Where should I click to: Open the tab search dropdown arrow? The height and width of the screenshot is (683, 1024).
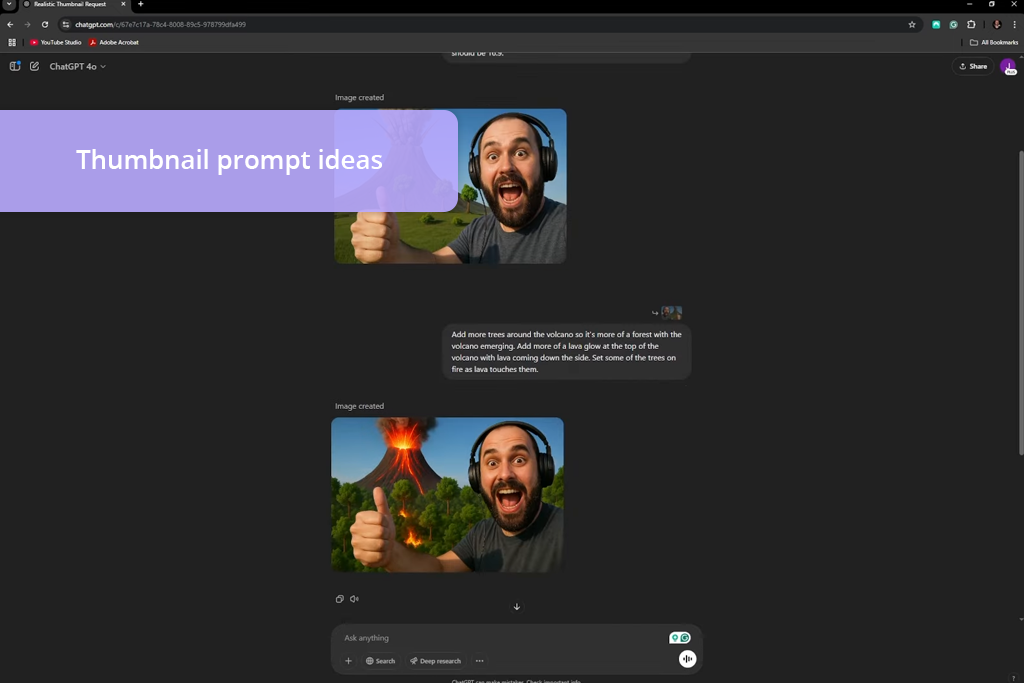9,4
